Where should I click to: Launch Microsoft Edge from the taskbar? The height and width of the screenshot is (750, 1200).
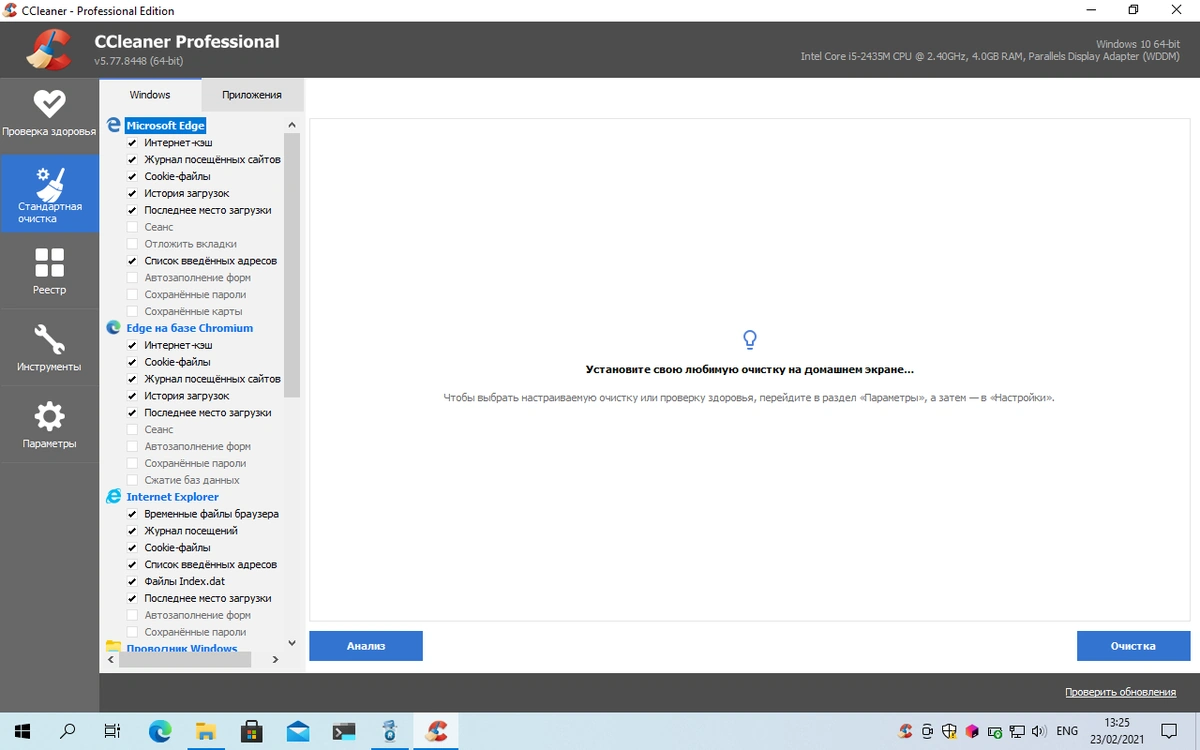[160, 731]
